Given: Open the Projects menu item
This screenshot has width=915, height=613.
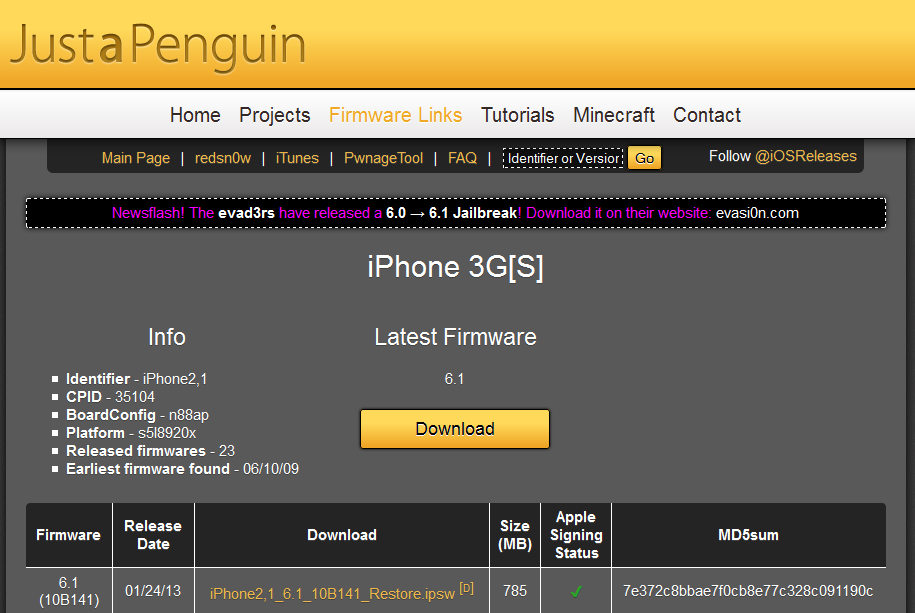Looking at the screenshot, I should click(274, 115).
